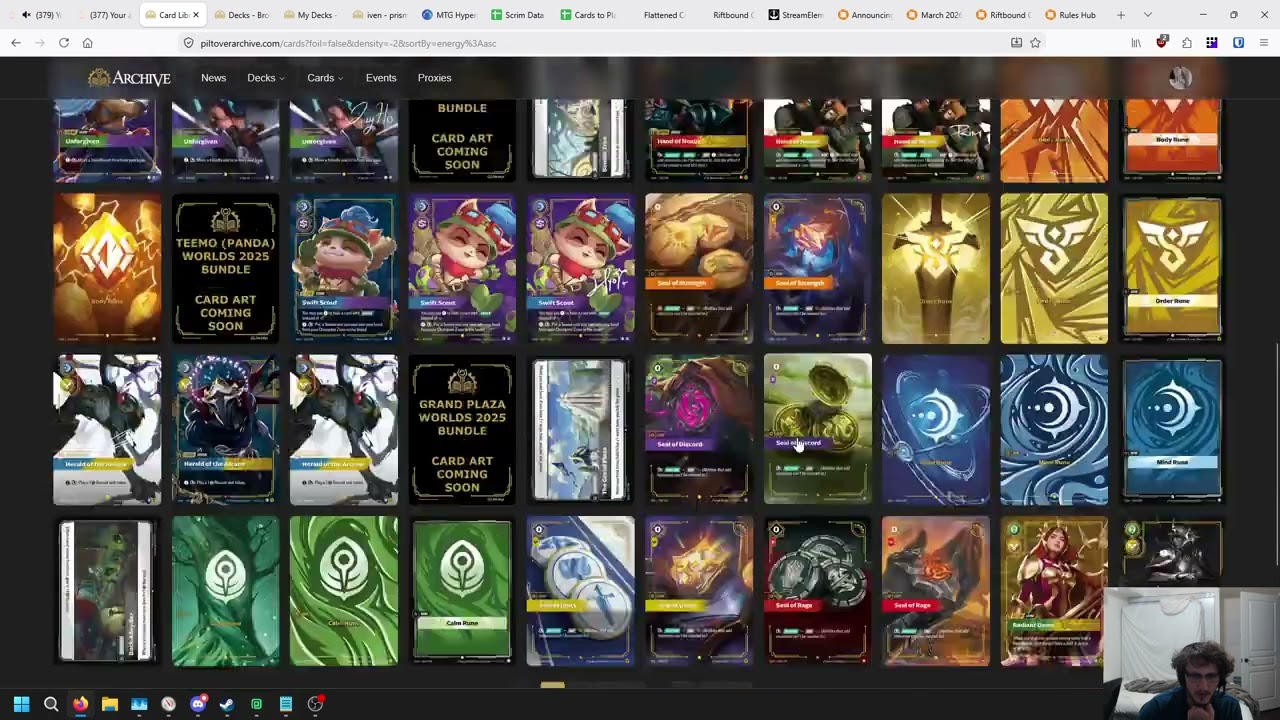Bookmark this page with the star icon
Image resolution: width=1280 pixels, height=720 pixels.
[1035, 43]
